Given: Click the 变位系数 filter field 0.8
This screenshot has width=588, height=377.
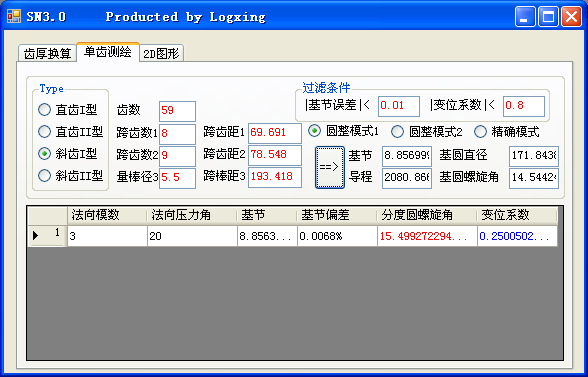Looking at the screenshot, I should point(524,106).
